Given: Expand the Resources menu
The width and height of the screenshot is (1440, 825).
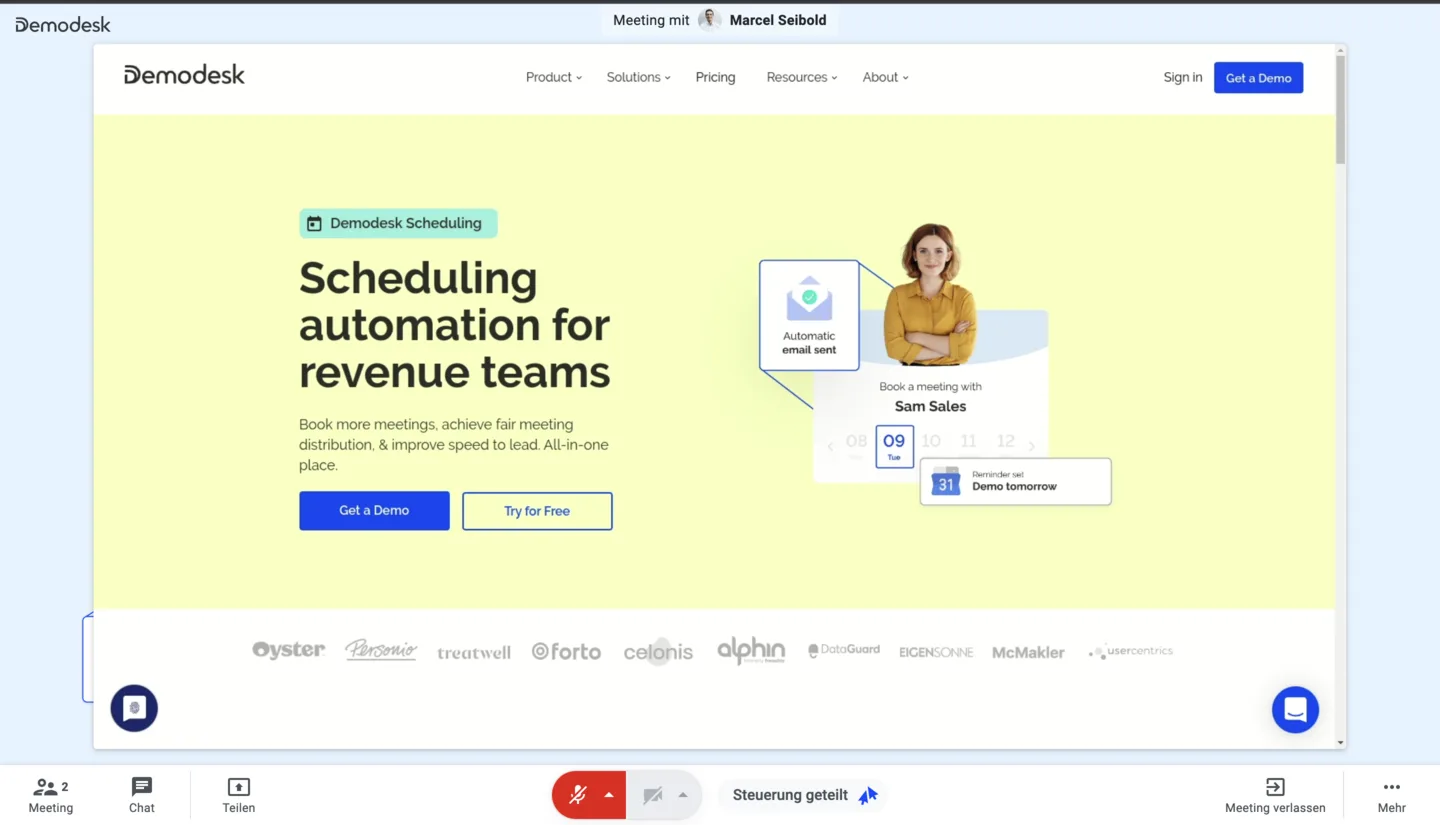Looking at the screenshot, I should pos(802,77).
